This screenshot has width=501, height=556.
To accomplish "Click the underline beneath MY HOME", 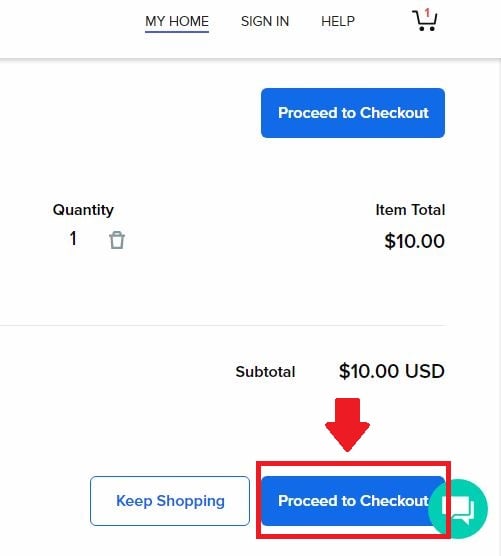I will 177,32.
